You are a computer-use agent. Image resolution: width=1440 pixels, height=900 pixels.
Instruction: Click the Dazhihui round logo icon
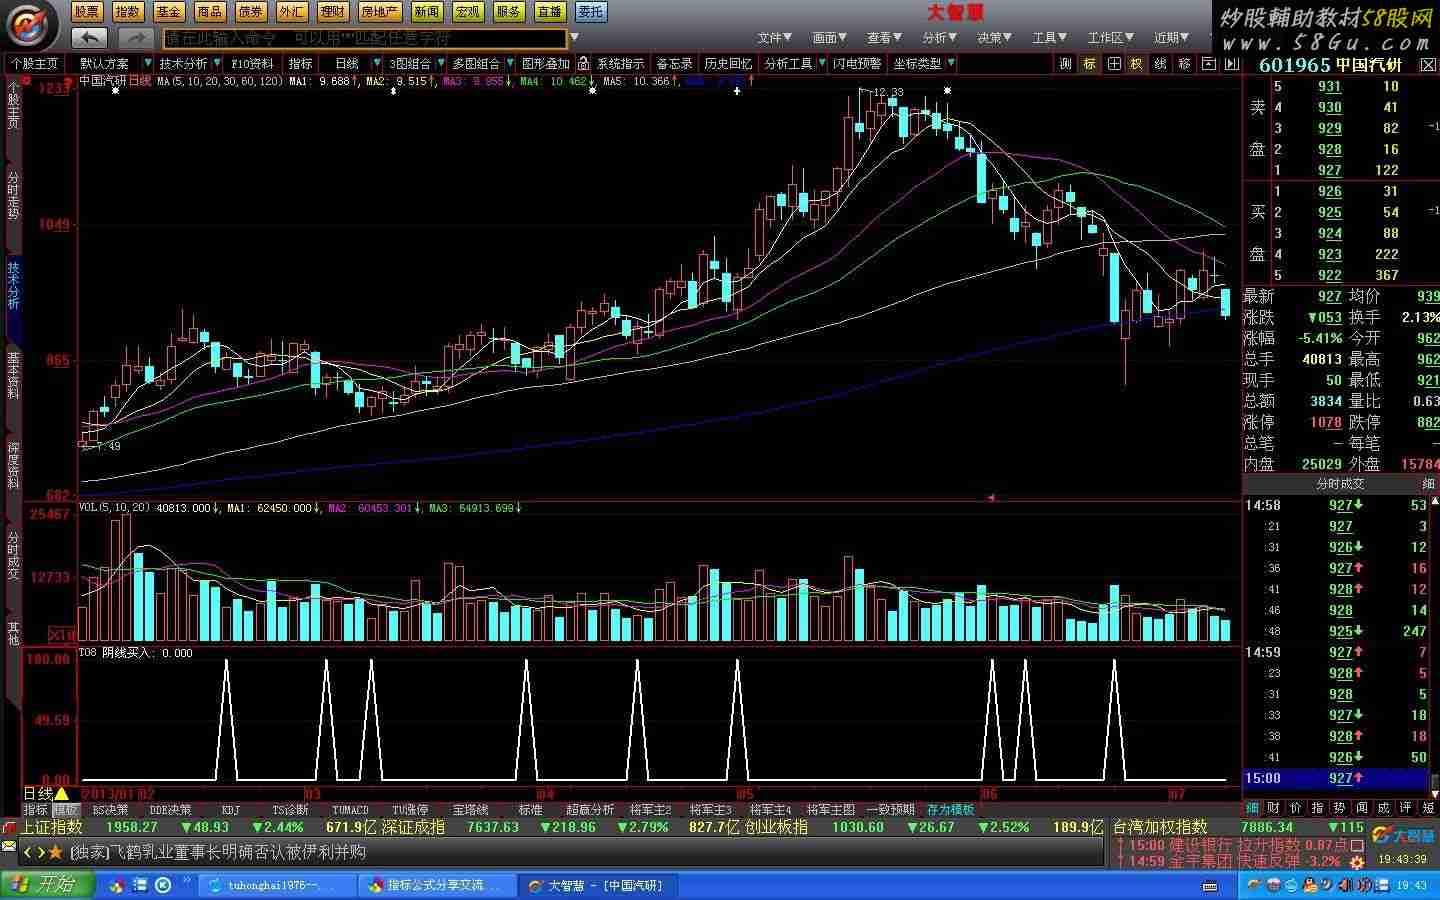click(x=31, y=25)
